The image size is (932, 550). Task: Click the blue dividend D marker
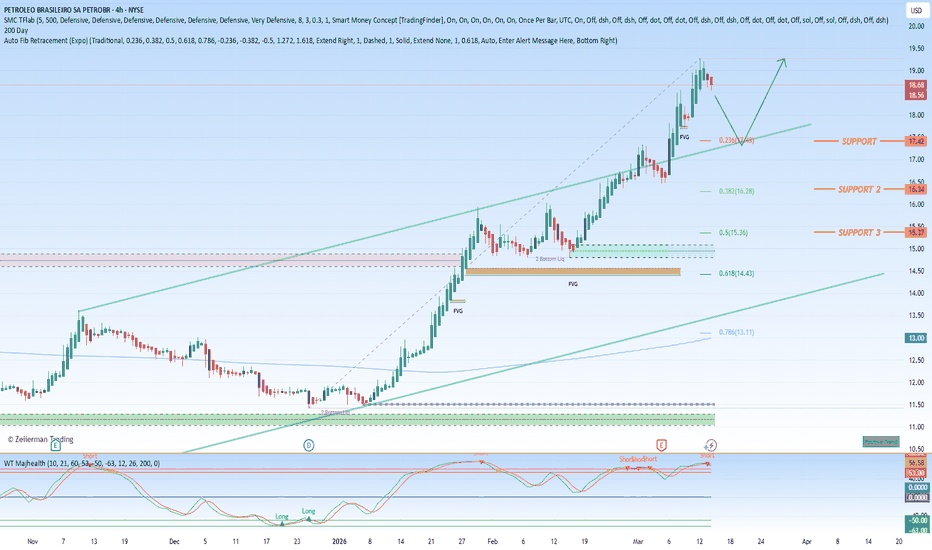308,445
